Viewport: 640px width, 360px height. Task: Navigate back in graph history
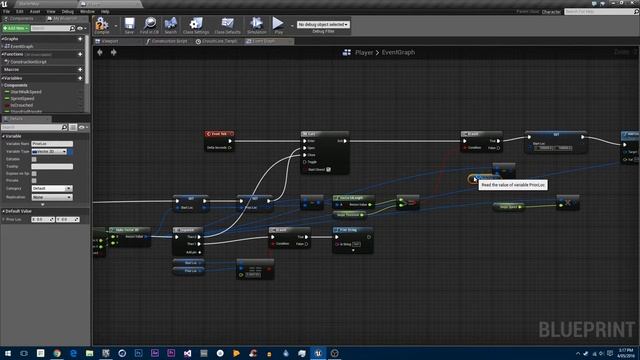click(100, 52)
